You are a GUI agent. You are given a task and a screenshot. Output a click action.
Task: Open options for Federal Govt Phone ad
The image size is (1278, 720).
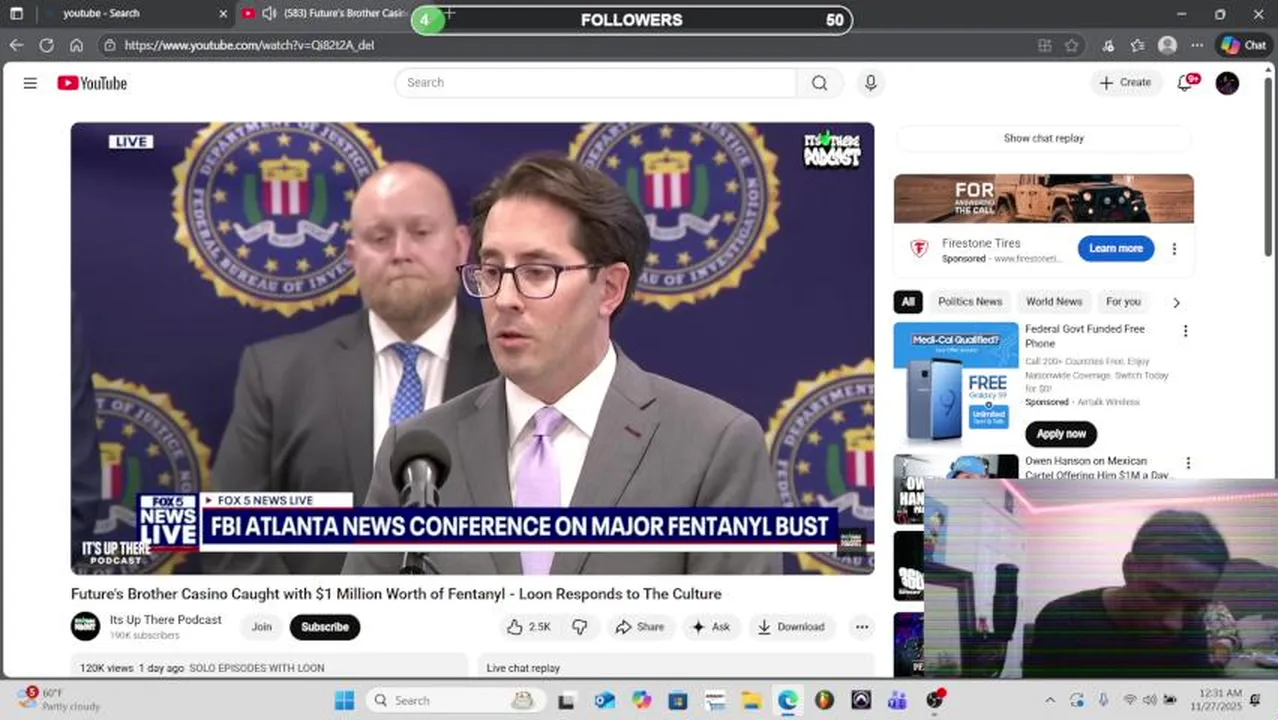(x=1185, y=331)
